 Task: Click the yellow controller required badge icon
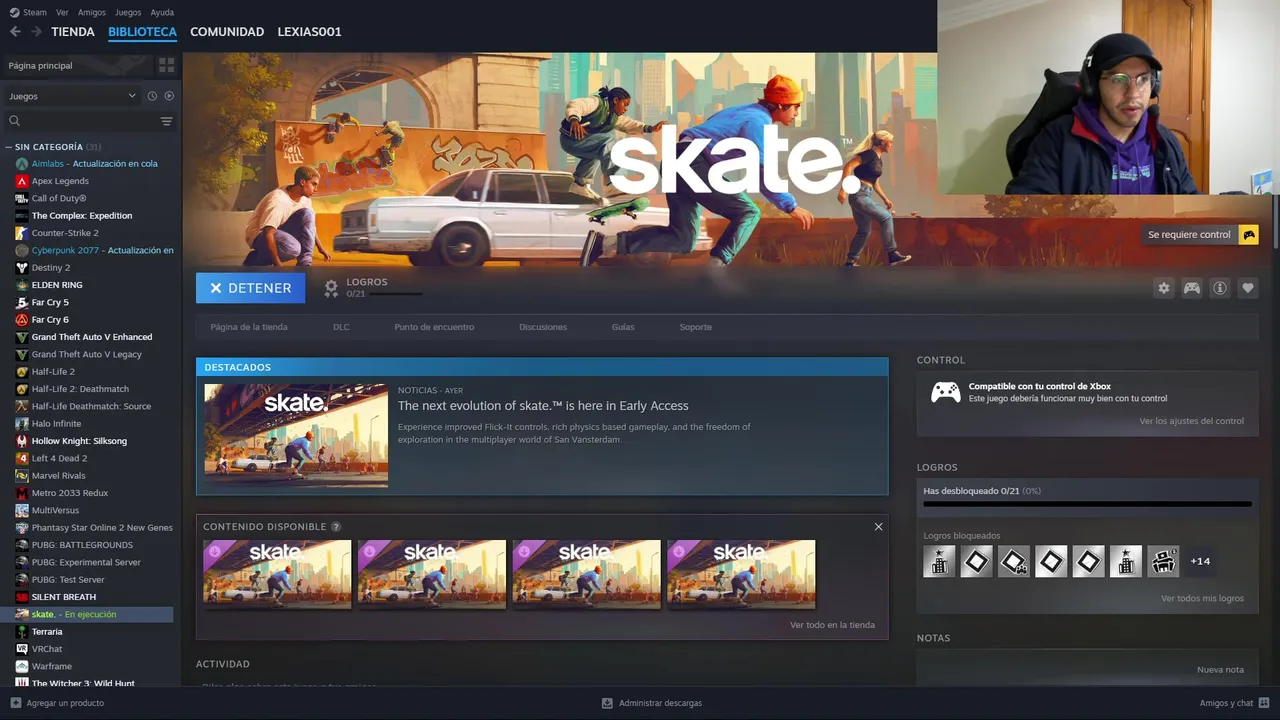click(1248, 234)
